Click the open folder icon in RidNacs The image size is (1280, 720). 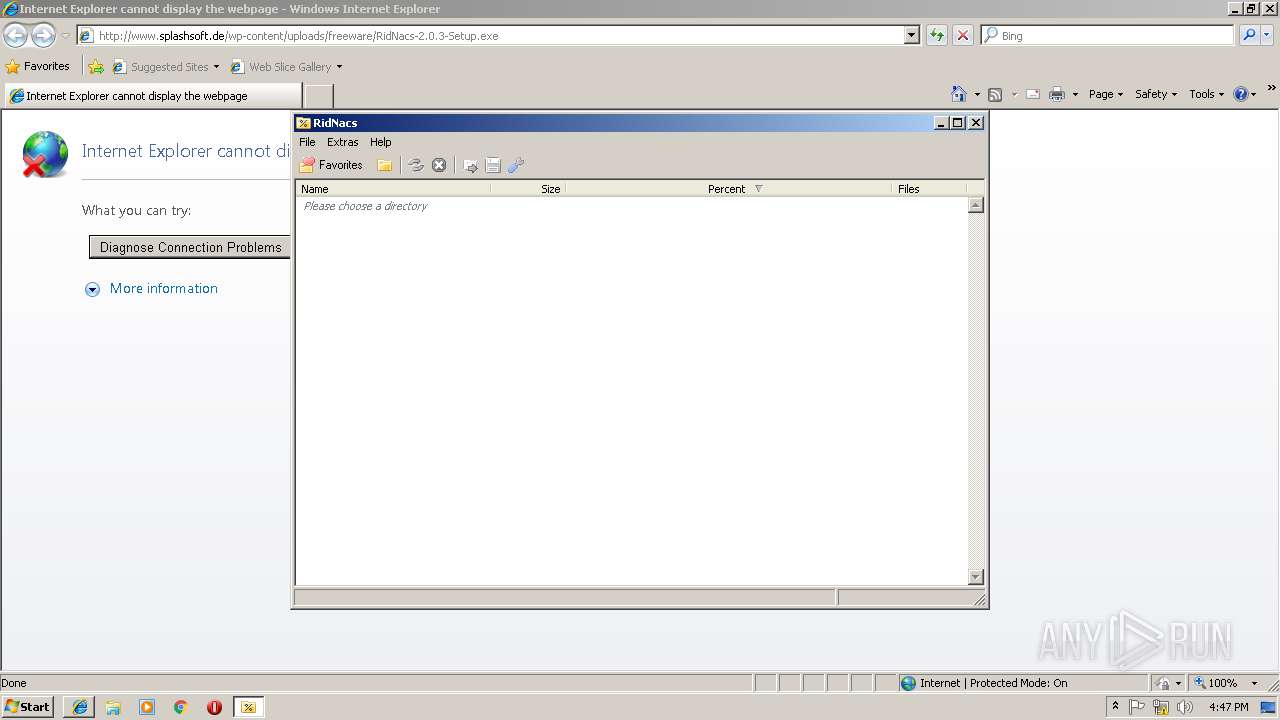[385, 165]
